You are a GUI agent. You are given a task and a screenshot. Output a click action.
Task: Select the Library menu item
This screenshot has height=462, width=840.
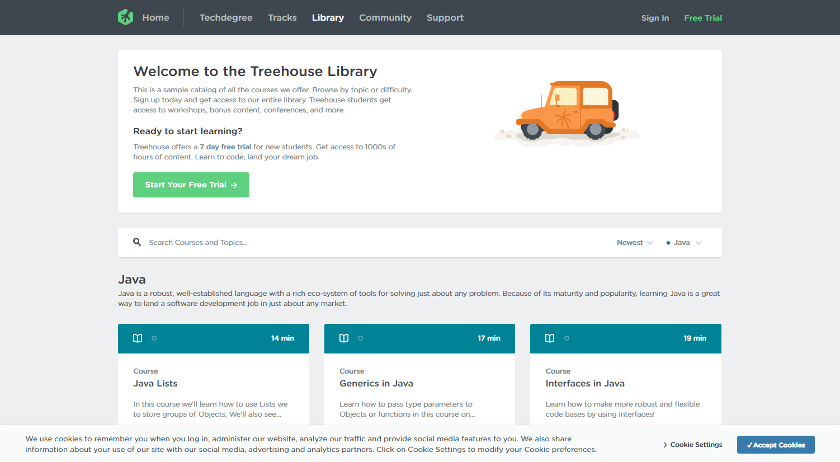point(328,18)
